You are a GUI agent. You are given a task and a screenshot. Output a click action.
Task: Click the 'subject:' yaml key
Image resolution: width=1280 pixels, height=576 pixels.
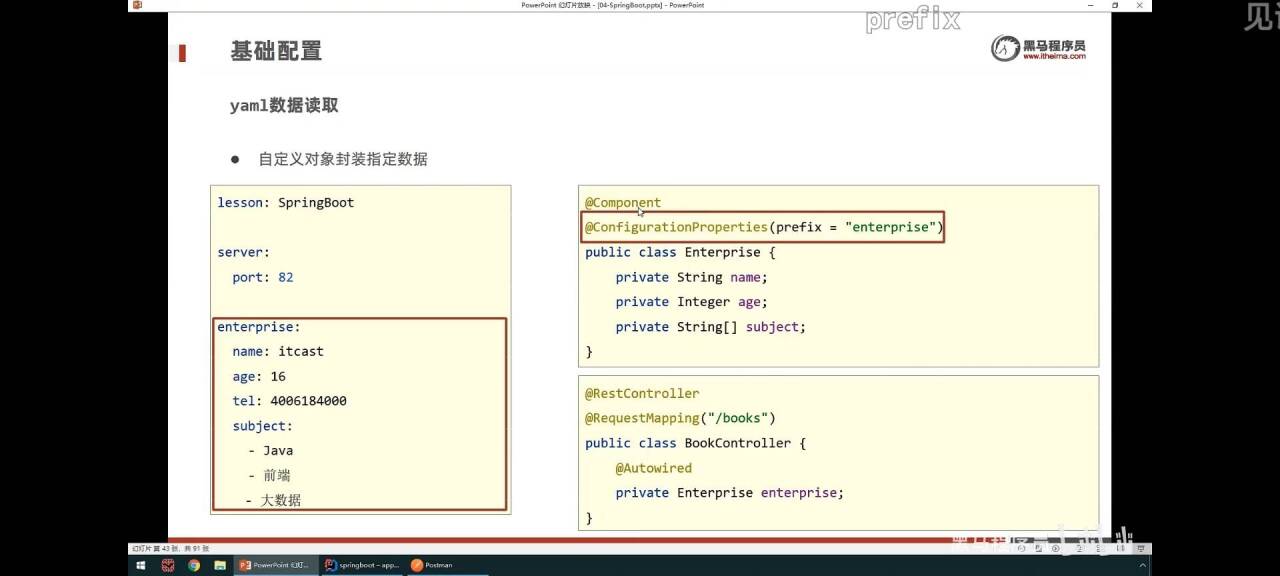coord(263,426)
